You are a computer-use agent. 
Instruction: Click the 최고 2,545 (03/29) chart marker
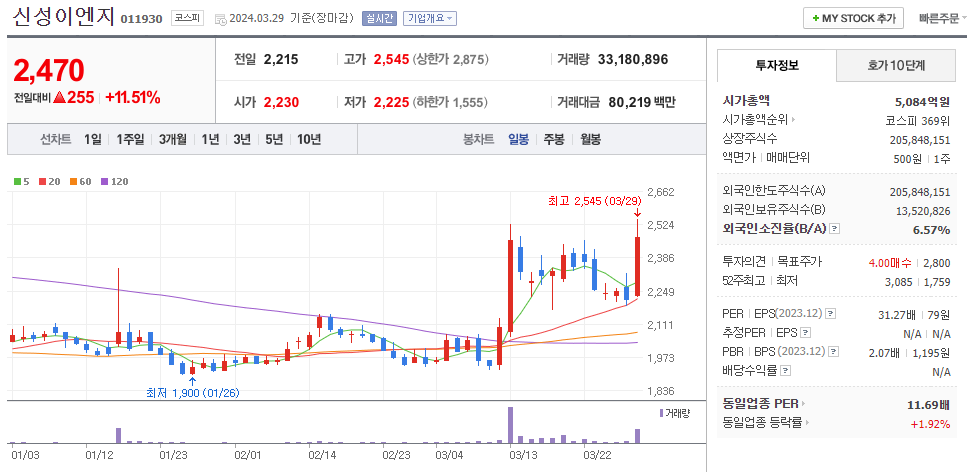click(x=594, y=201)
